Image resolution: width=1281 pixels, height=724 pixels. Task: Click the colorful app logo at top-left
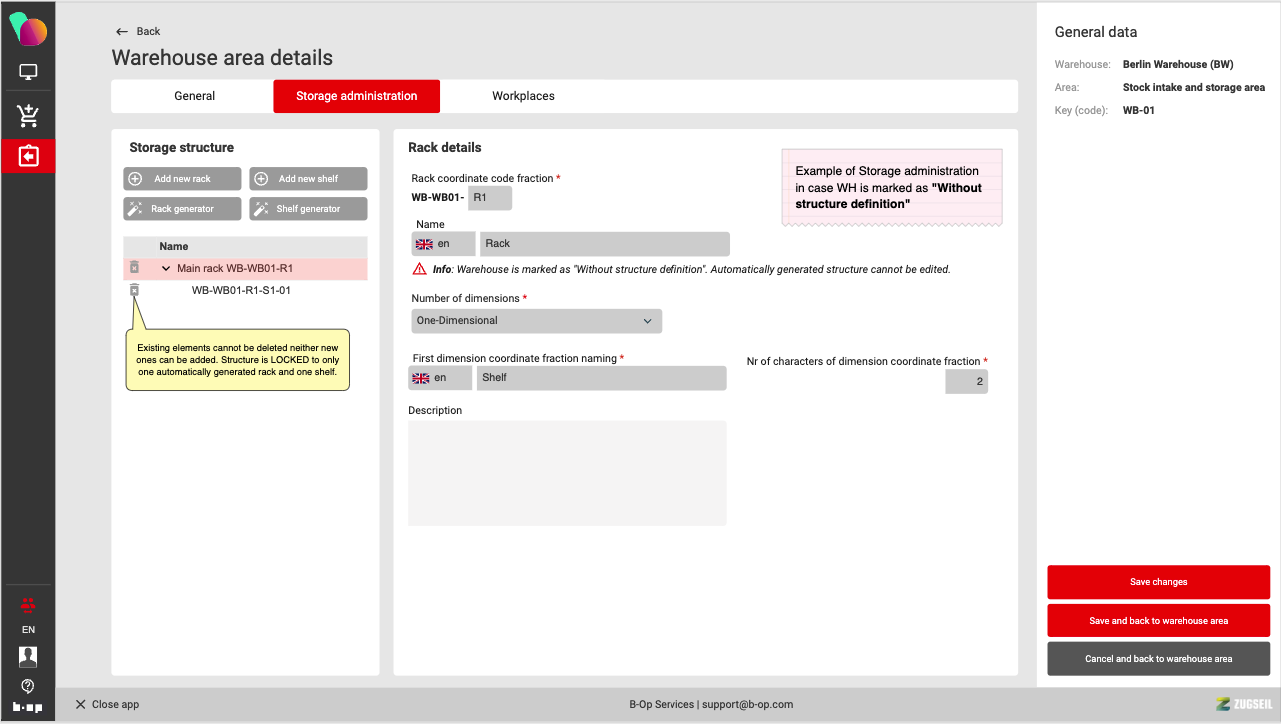(28, 30)
